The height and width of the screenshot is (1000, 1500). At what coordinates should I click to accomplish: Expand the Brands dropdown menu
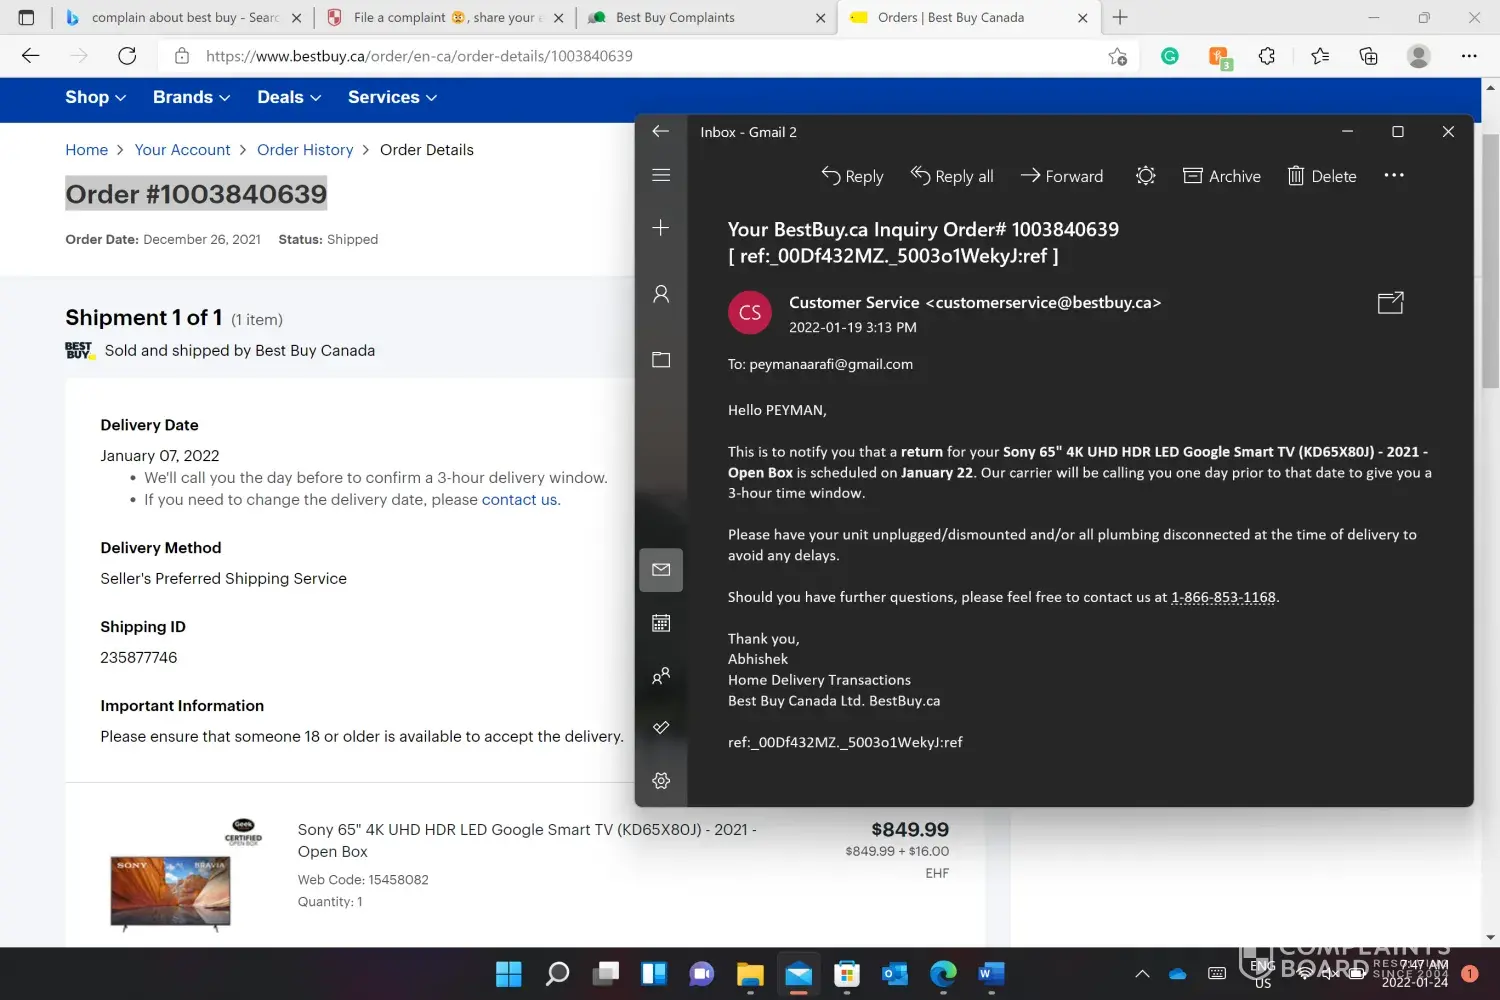[191, 97]
